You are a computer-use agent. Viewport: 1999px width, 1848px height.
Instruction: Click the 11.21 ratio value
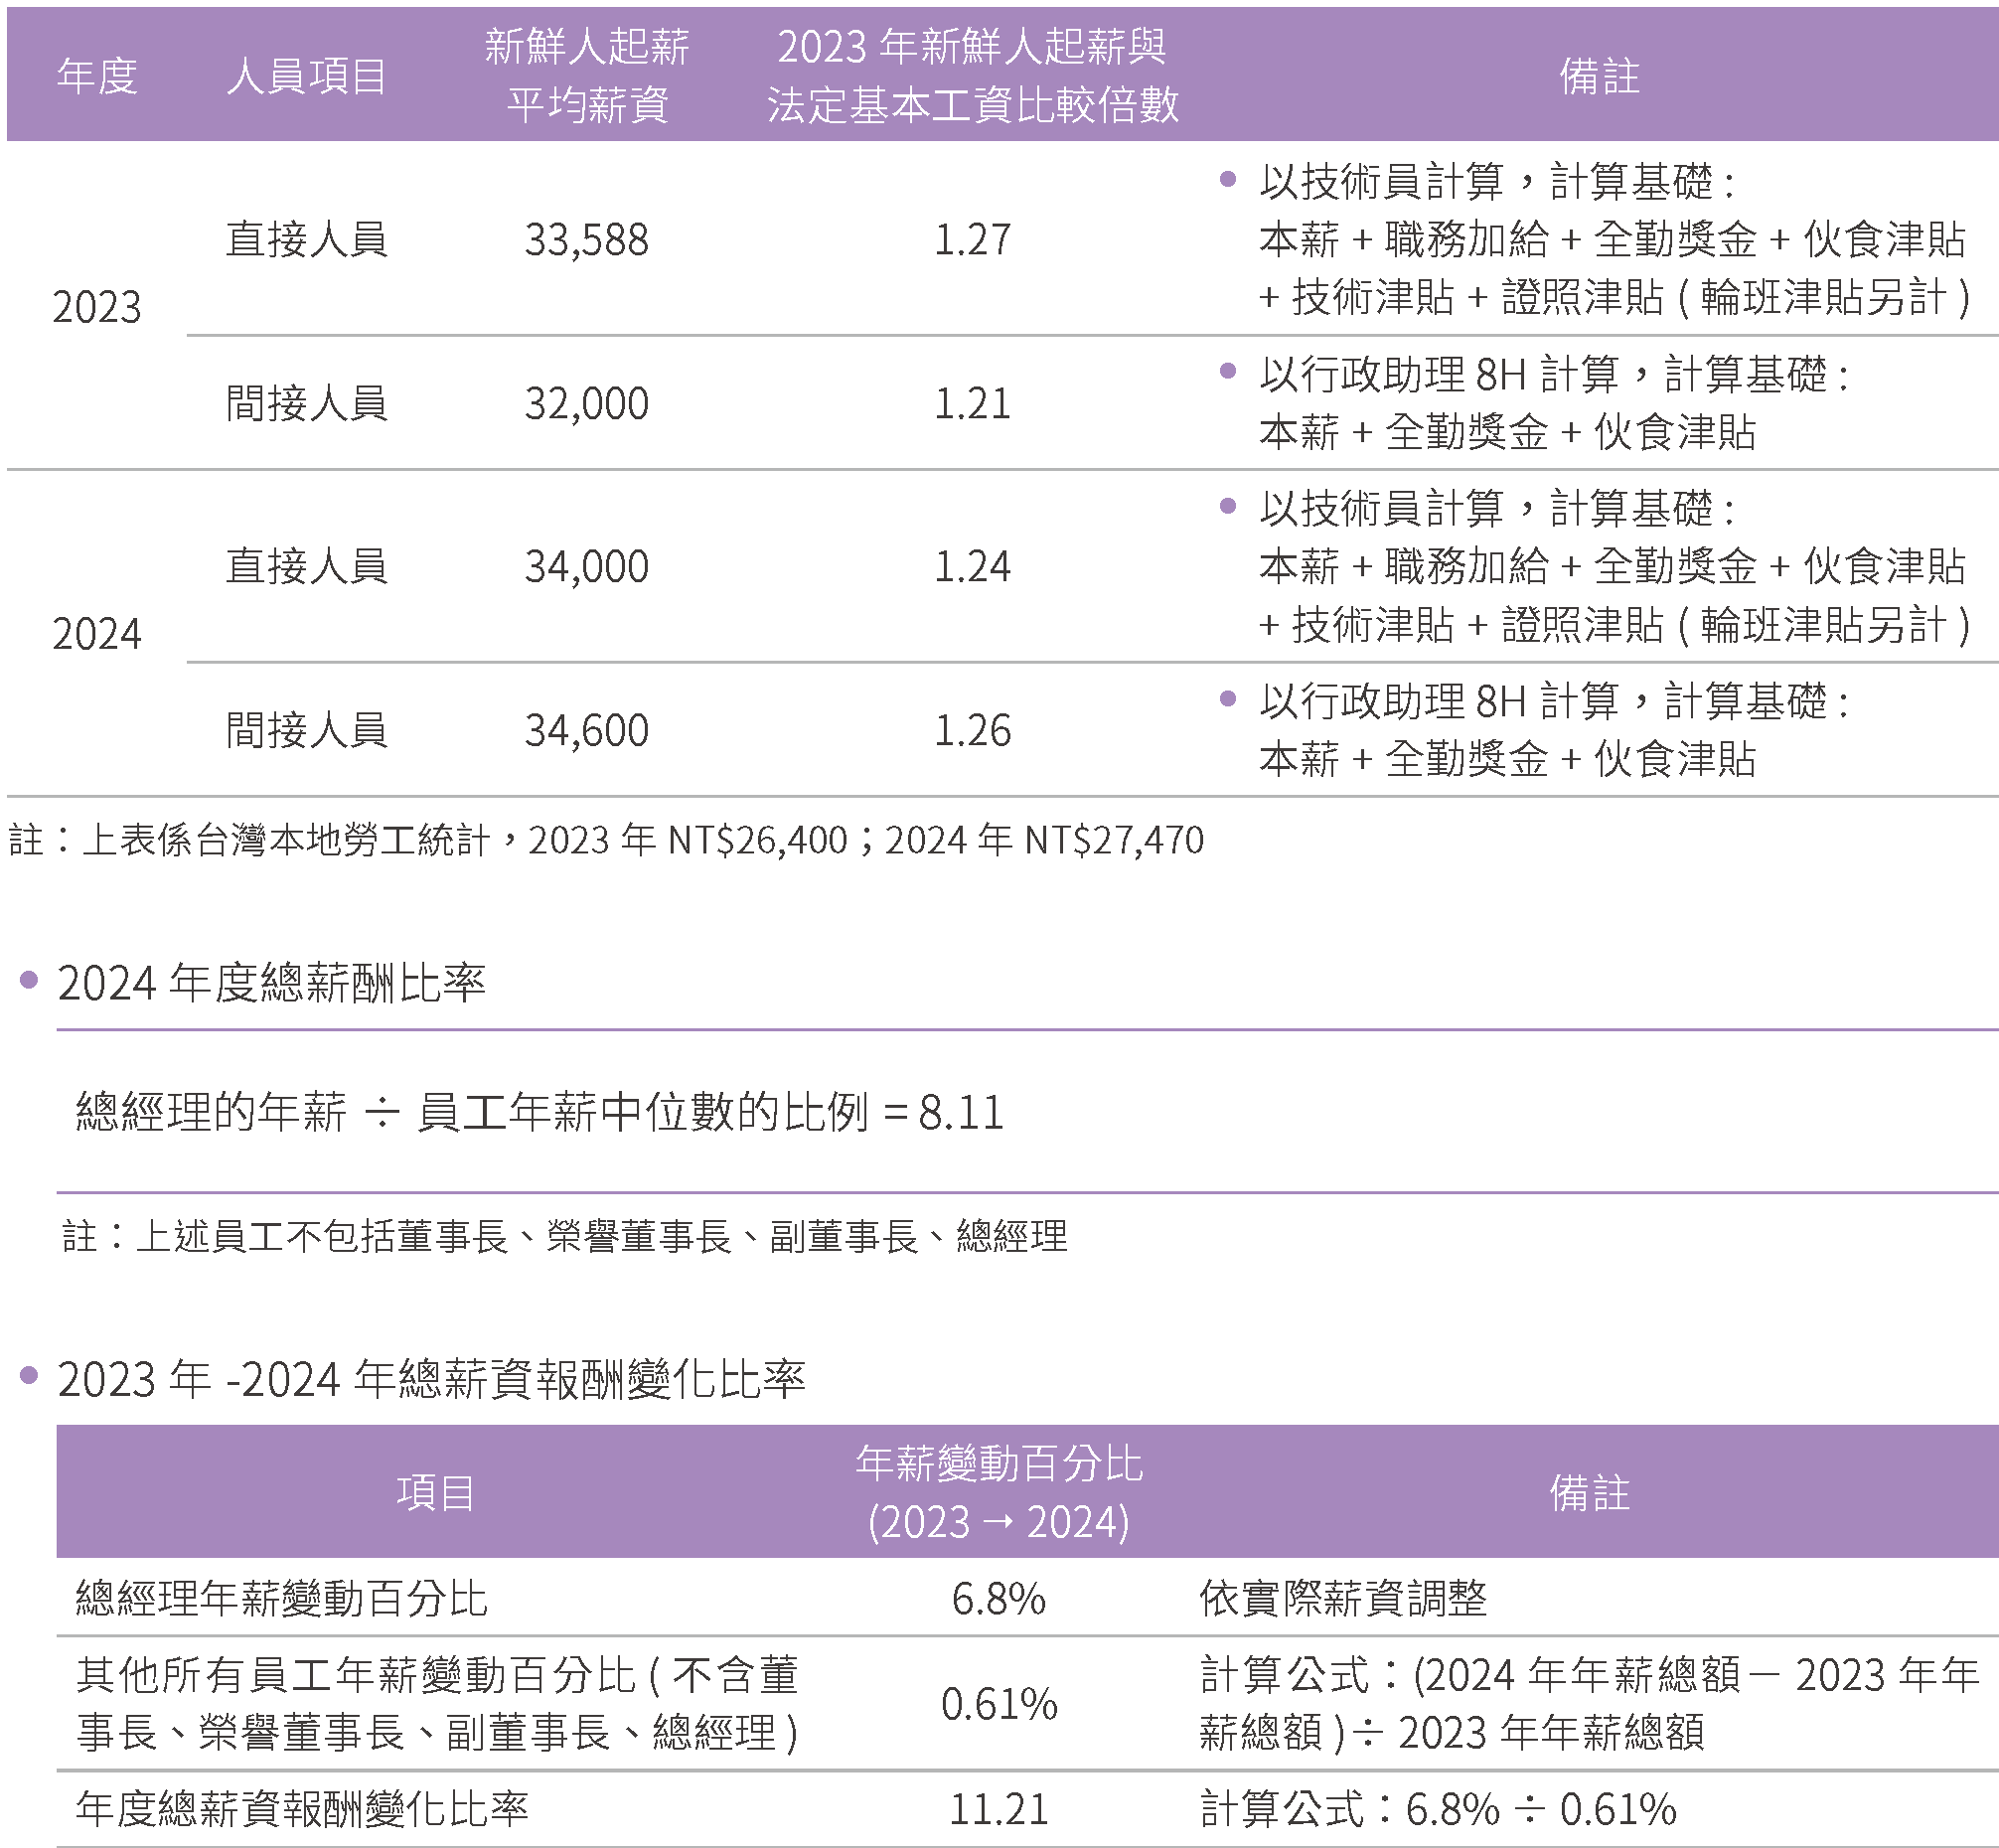point(998,1809)
